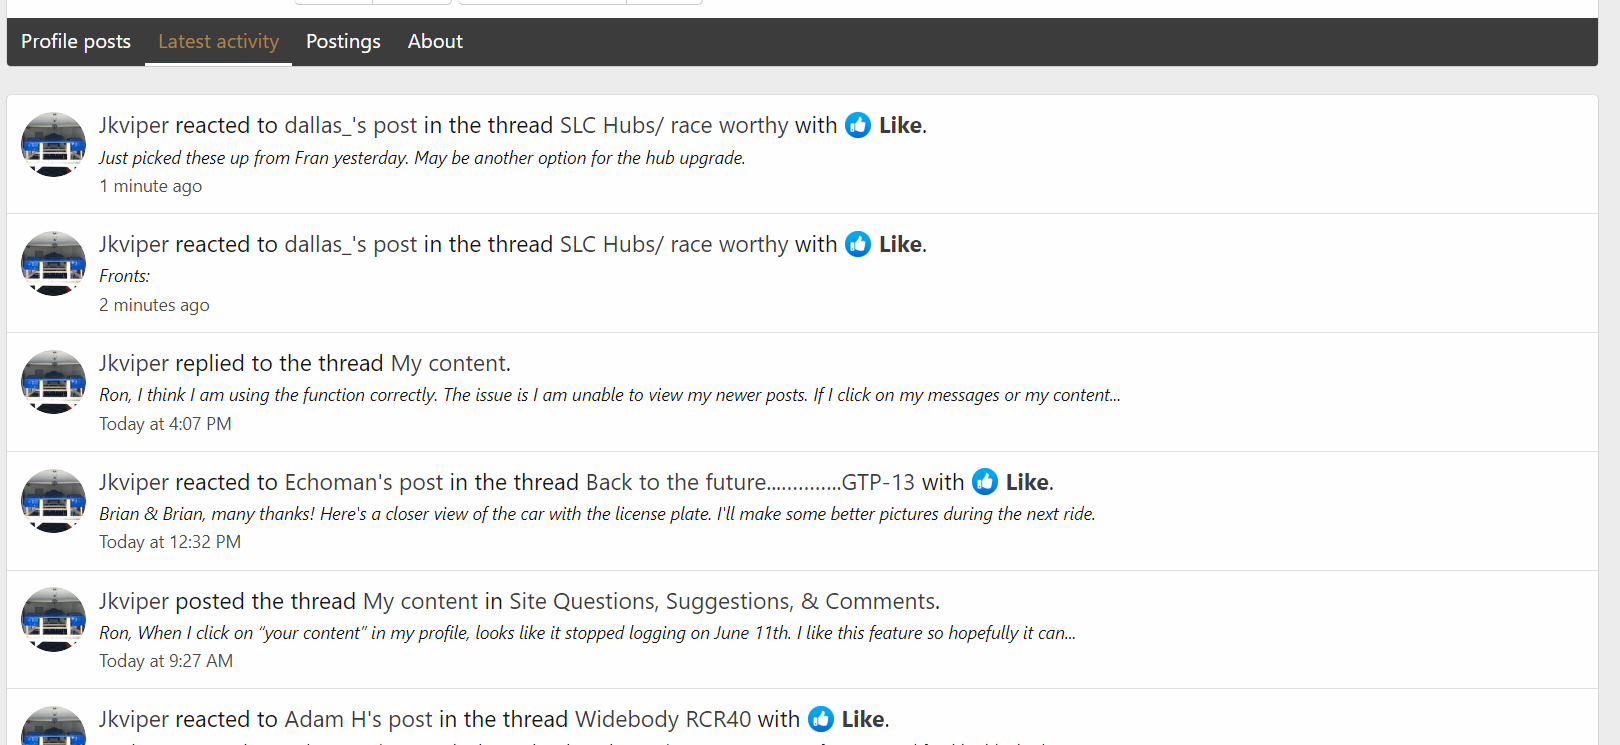Click Like icon in Widebody RCR40 entry
Image resolution: width=1620 pixels, height=745 pixels.
pos(821,719)
